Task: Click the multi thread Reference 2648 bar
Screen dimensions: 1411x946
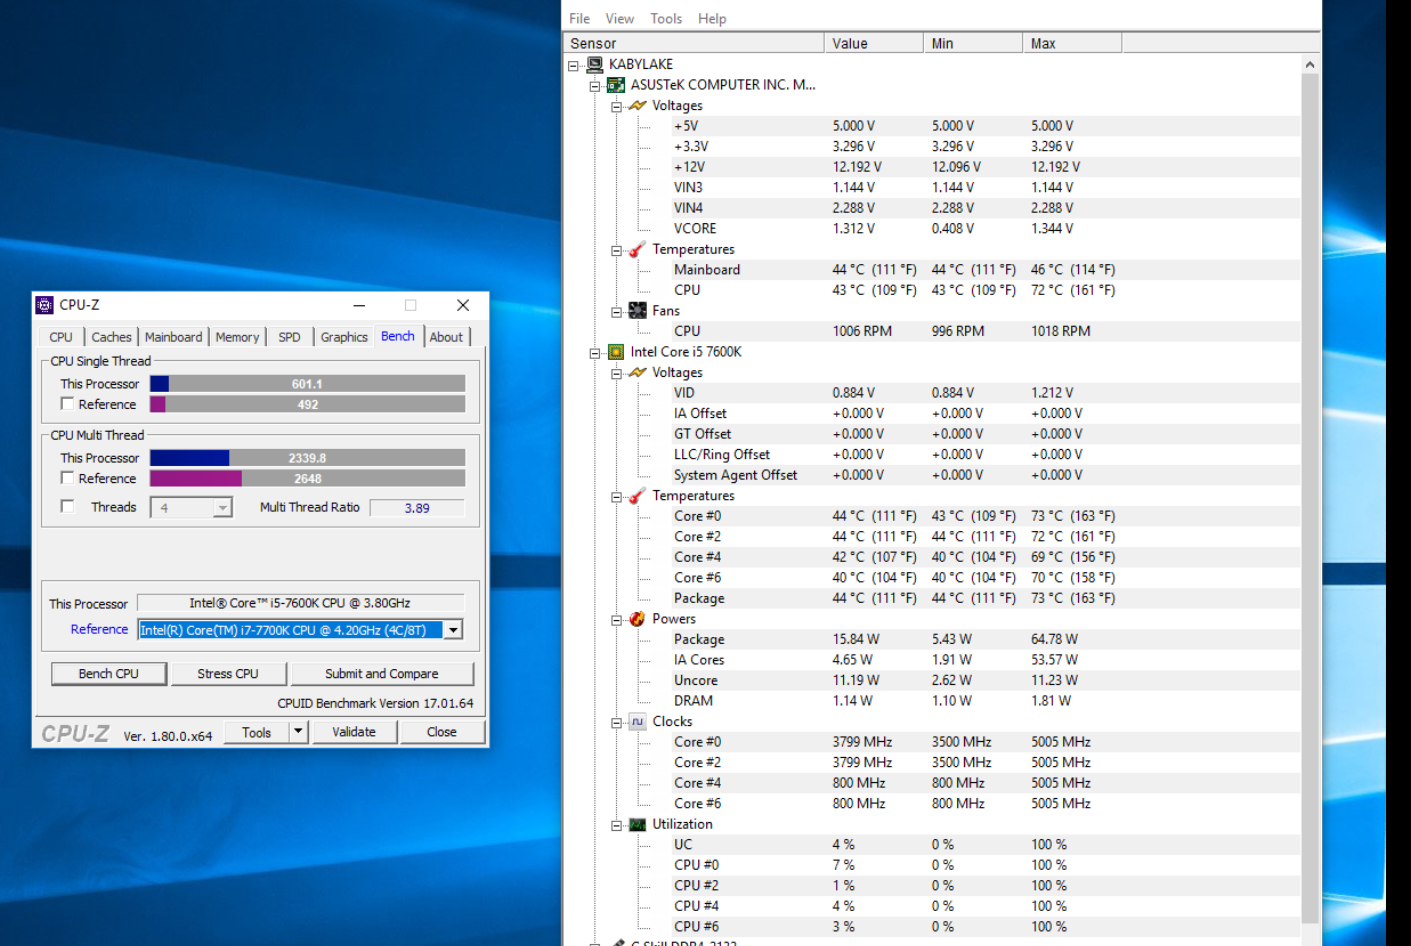Action: [x=307, y=478]
